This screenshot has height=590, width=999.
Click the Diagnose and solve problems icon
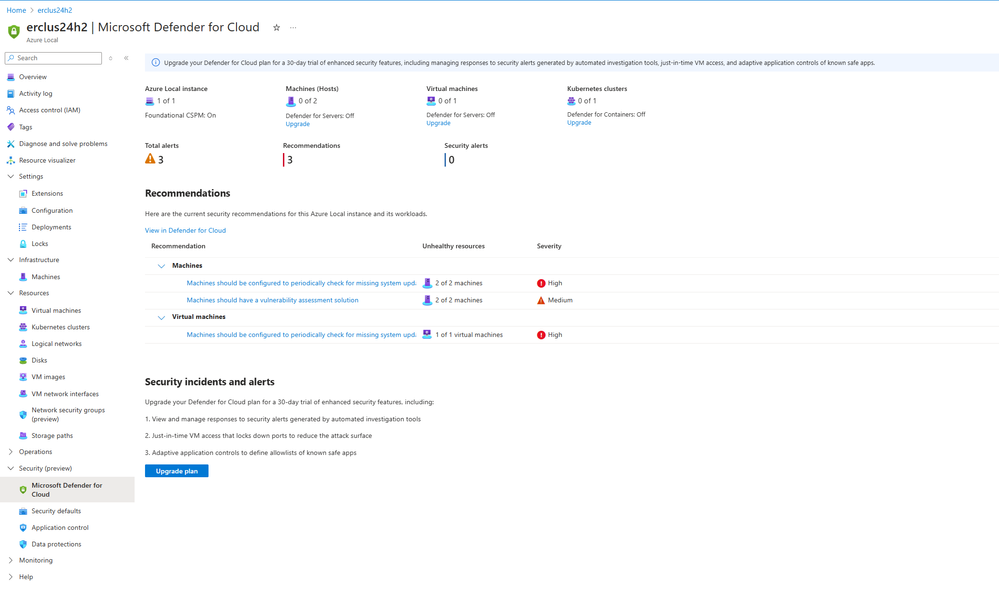coord(11,144)
